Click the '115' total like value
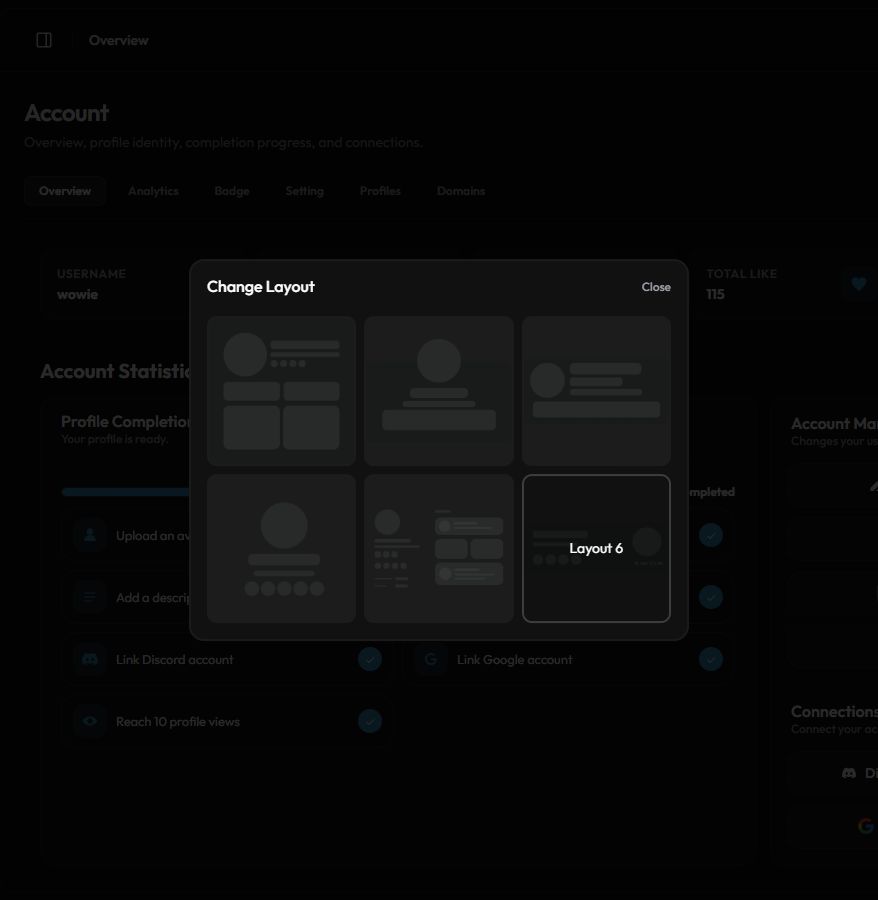 716,294
